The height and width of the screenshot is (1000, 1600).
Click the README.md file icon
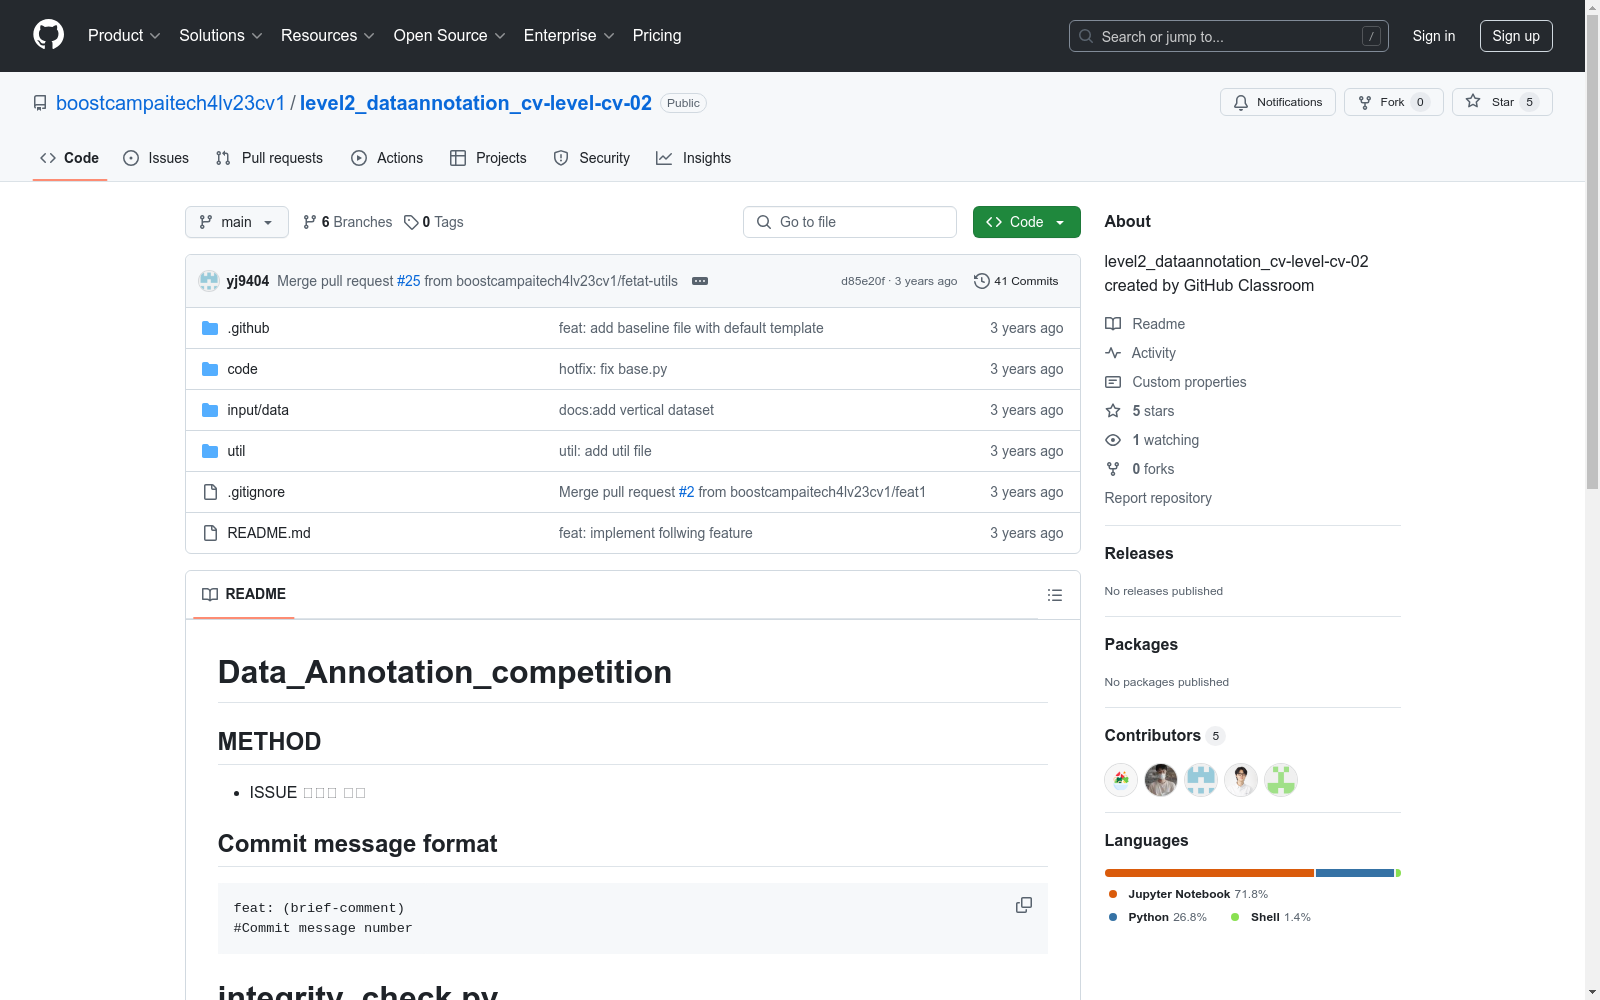point(210,533)
